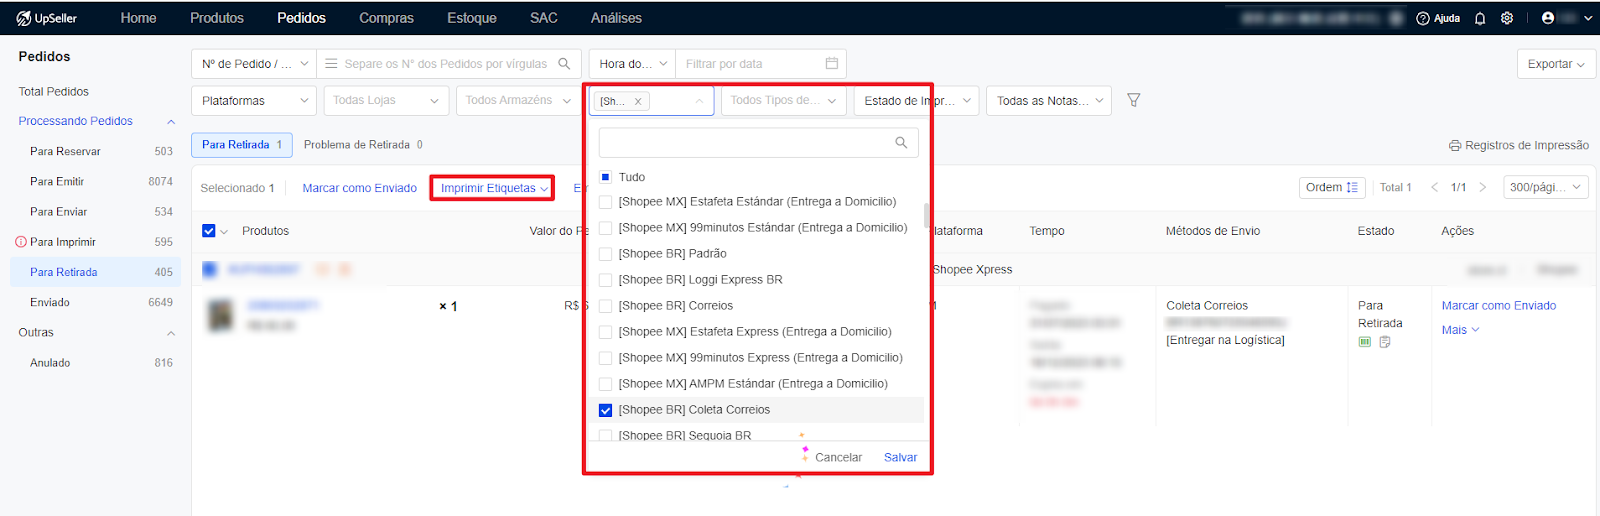This screenshot has width=1600, height=516.
Task: Open the Plataformas dropdown
Action: (254, 101)
